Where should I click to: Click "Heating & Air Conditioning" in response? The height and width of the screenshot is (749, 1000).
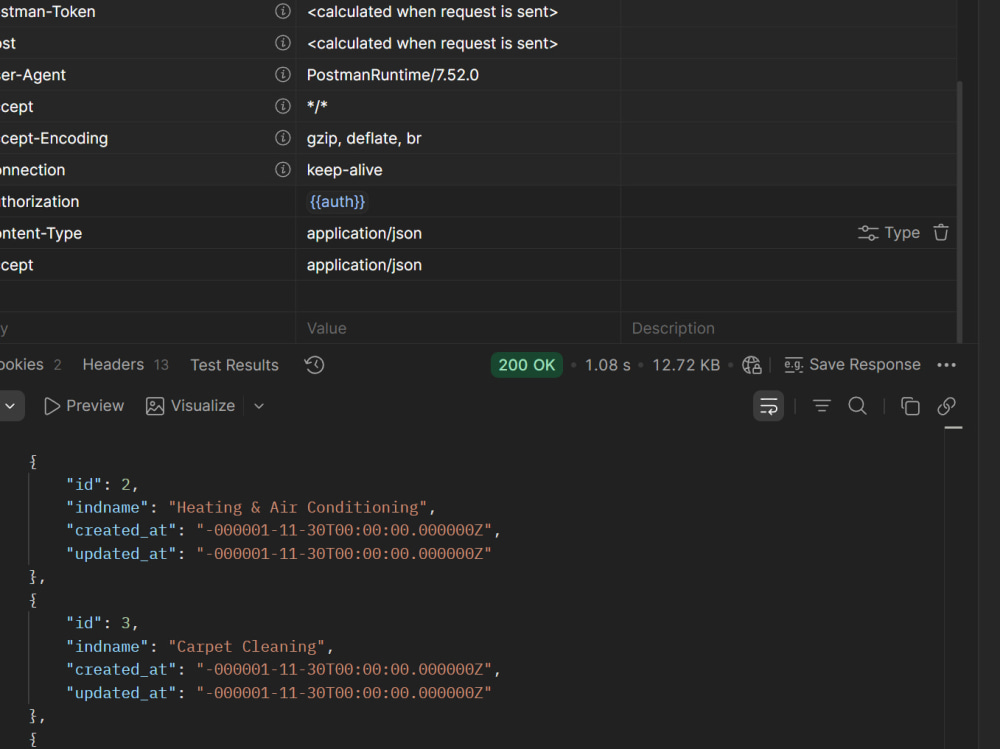(298, 507)
